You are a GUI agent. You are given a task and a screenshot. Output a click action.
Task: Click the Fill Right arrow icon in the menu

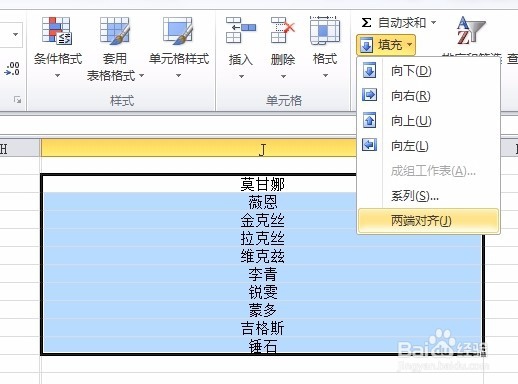369,95
